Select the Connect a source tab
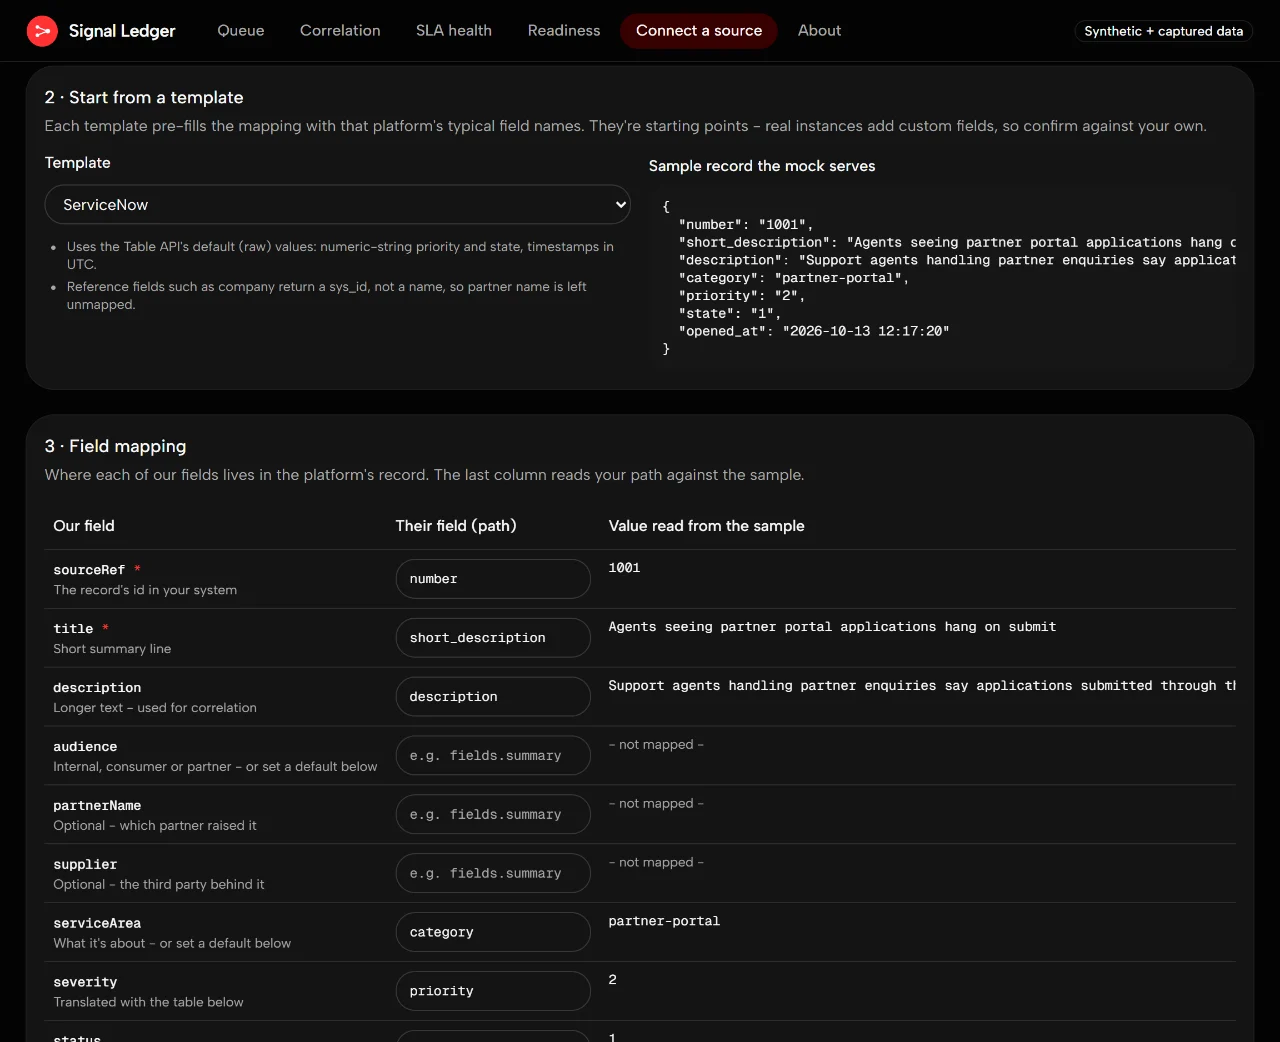This screenshot has height=1042, width=1280. [699, 31]
